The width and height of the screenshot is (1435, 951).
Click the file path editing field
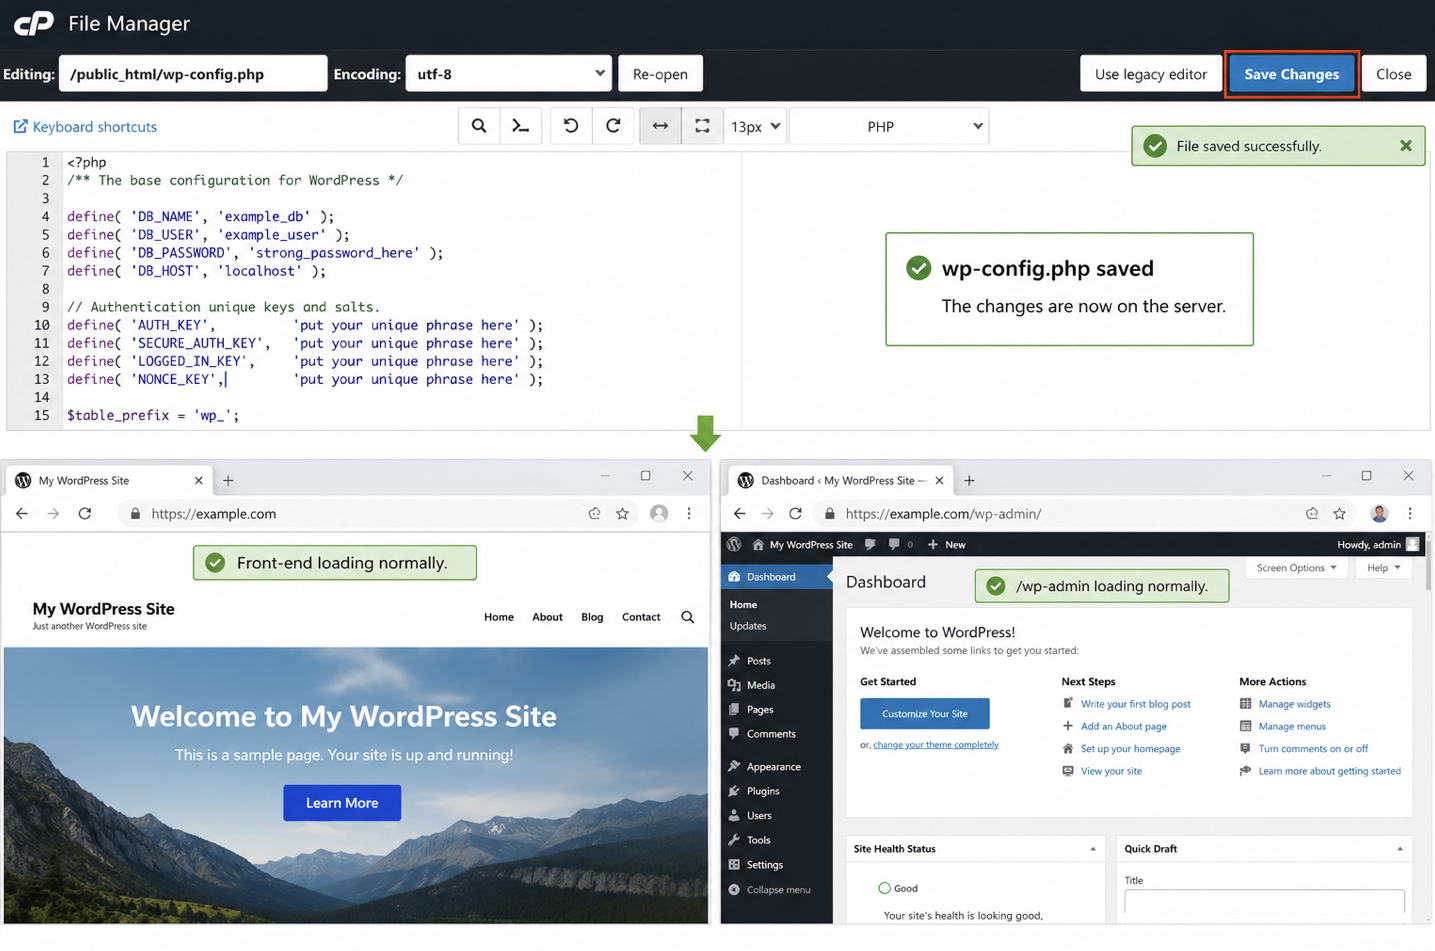(x=193, y=74)
